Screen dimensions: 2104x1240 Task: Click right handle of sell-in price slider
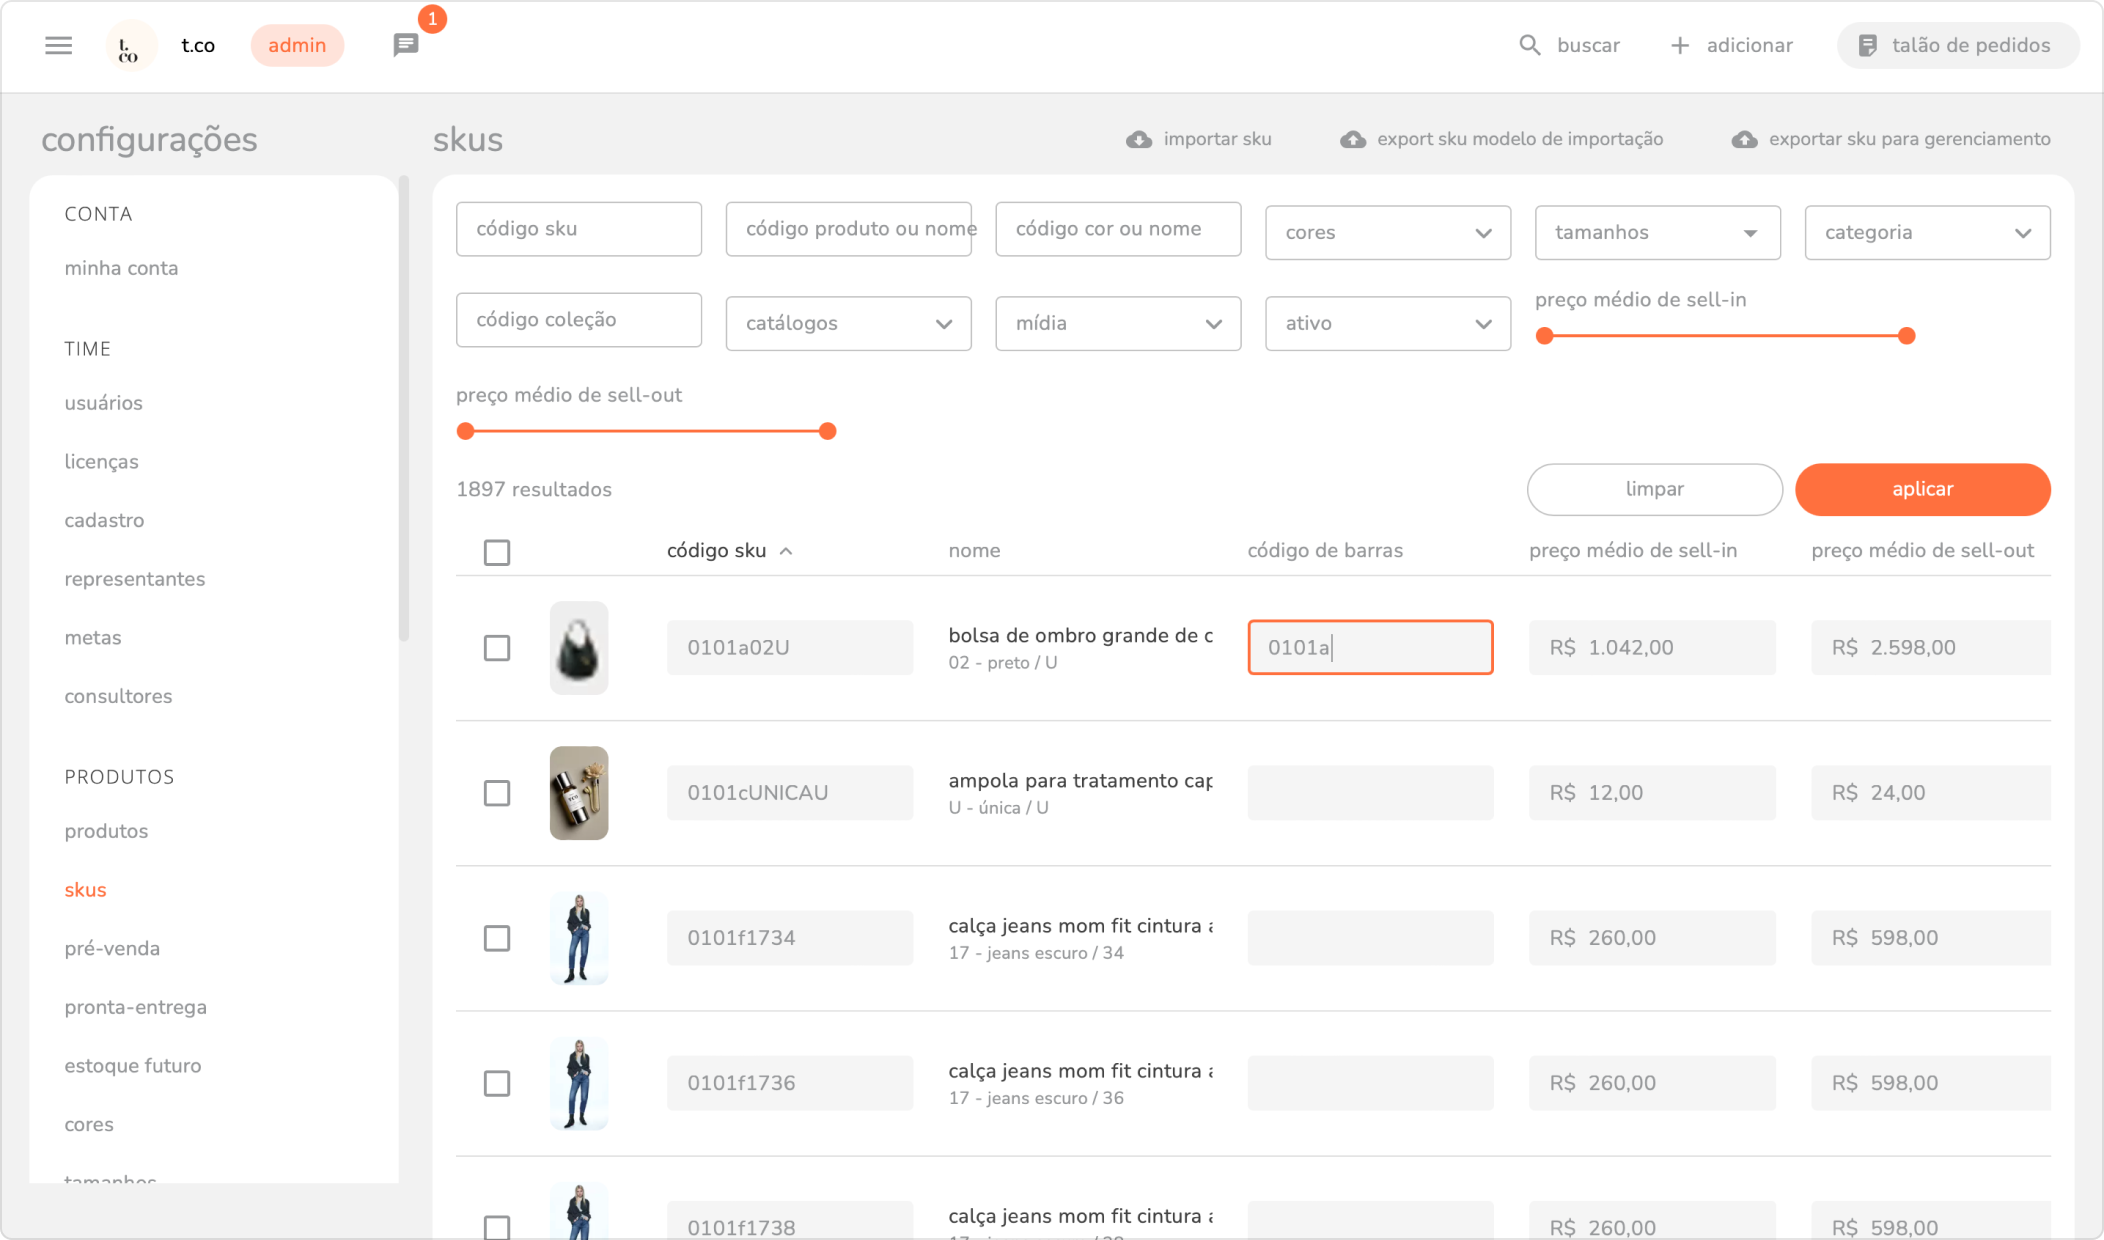click(1907, 336)
